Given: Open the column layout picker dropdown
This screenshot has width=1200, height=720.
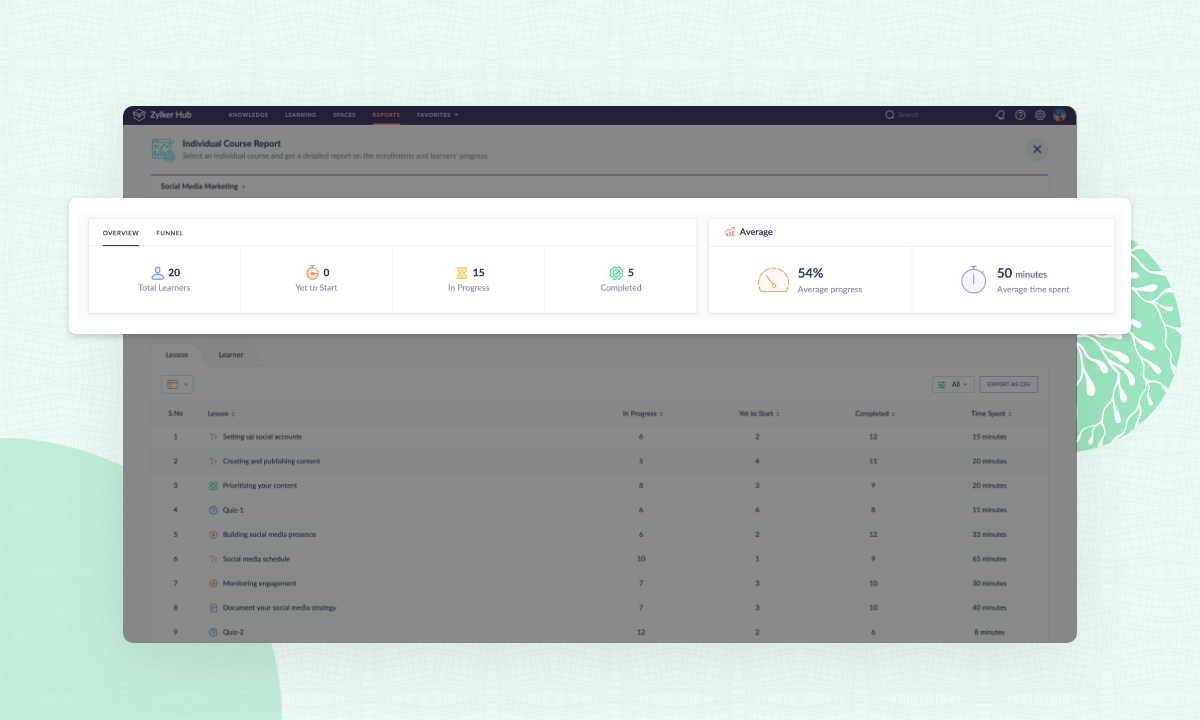Looking at the screenshot, I should 176,384.
